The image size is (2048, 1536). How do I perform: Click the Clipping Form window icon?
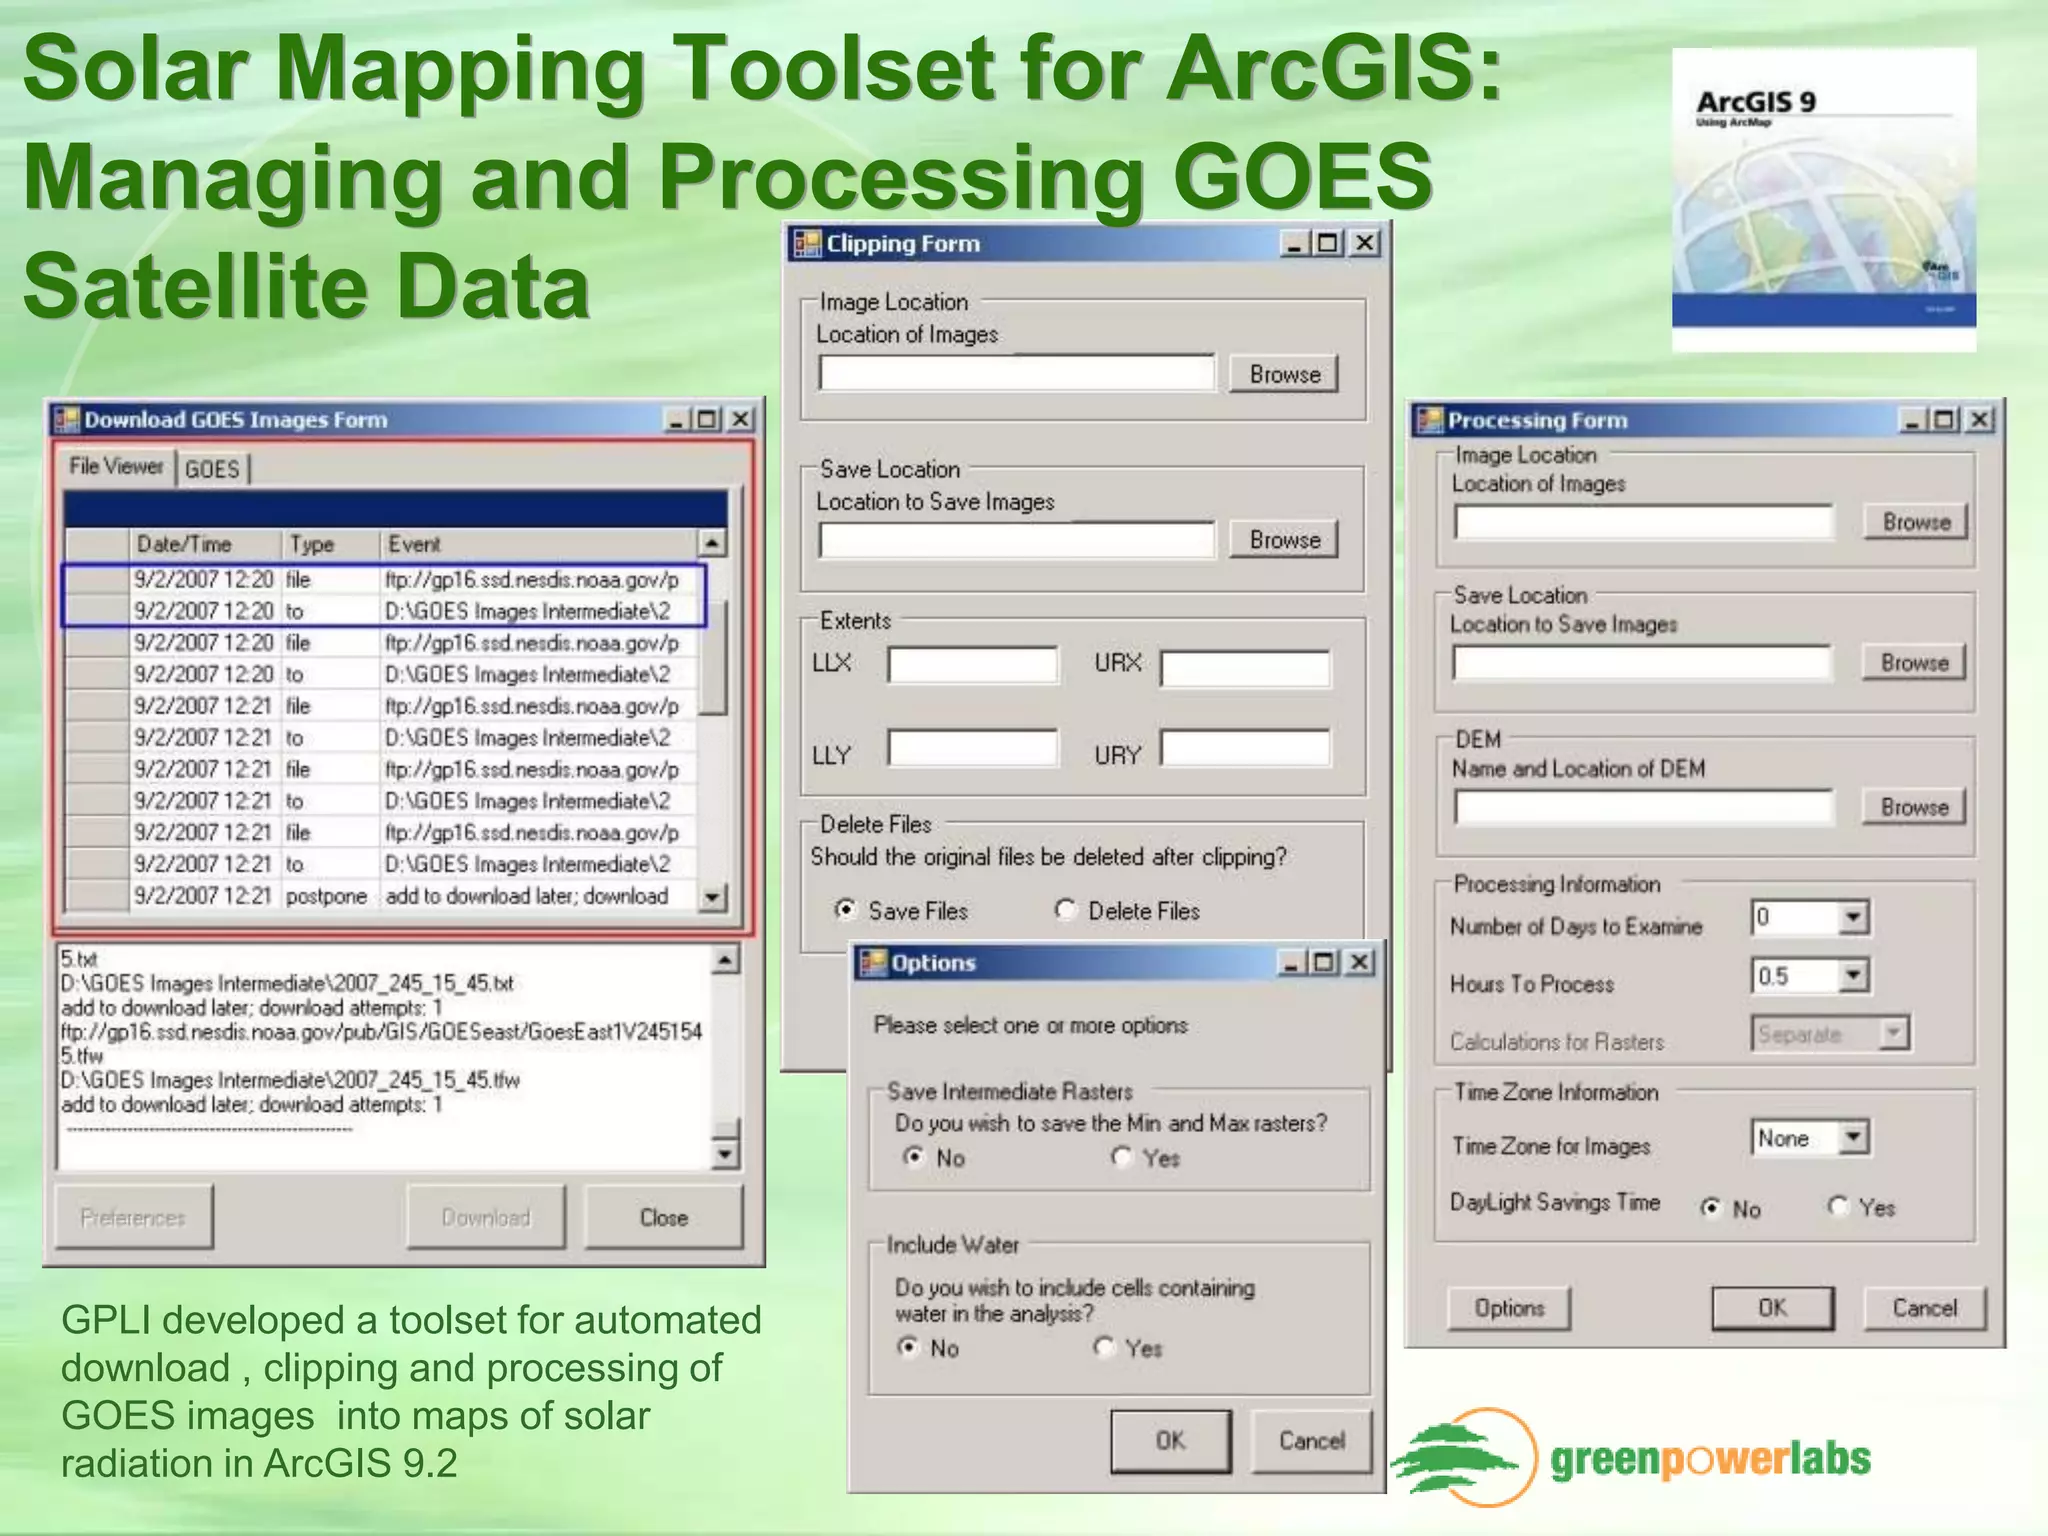(x=807, y=243)
